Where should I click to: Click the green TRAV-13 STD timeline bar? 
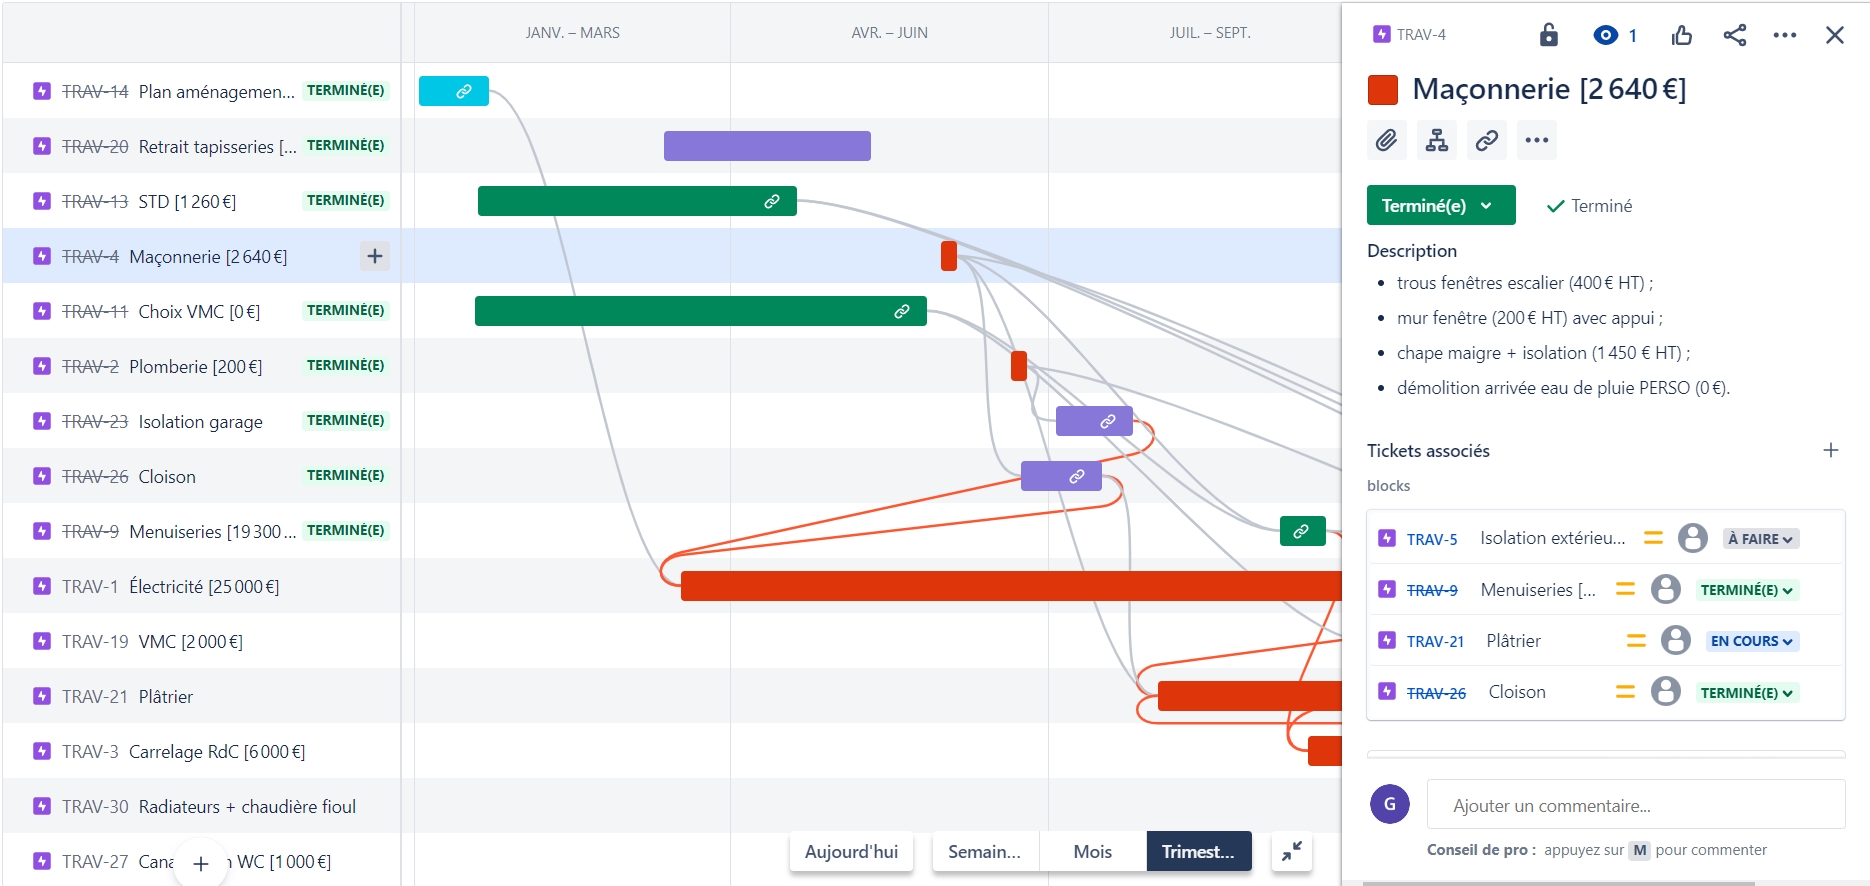pyautogui.click(x=637, y=201)
